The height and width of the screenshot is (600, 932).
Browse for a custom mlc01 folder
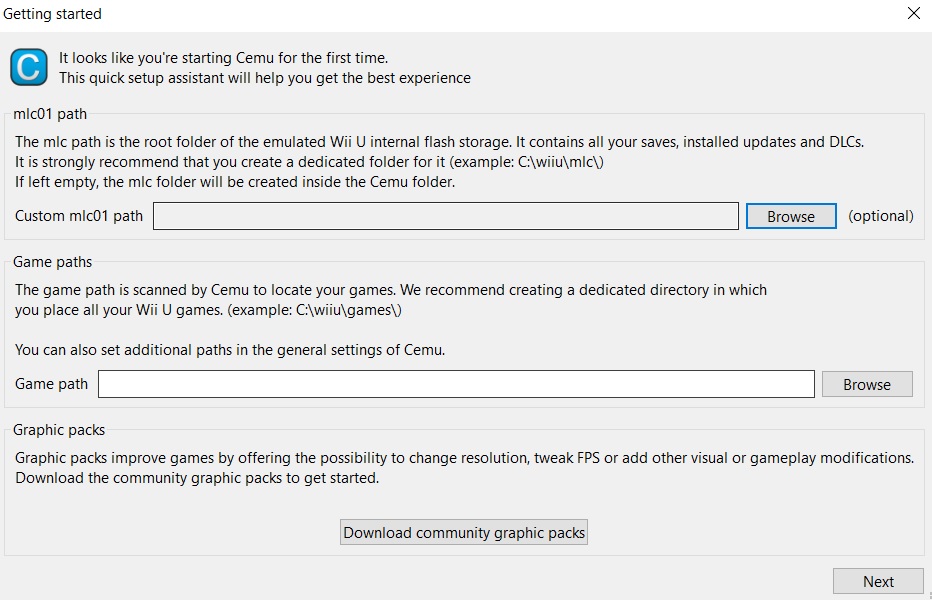click(x=790, y=216)
